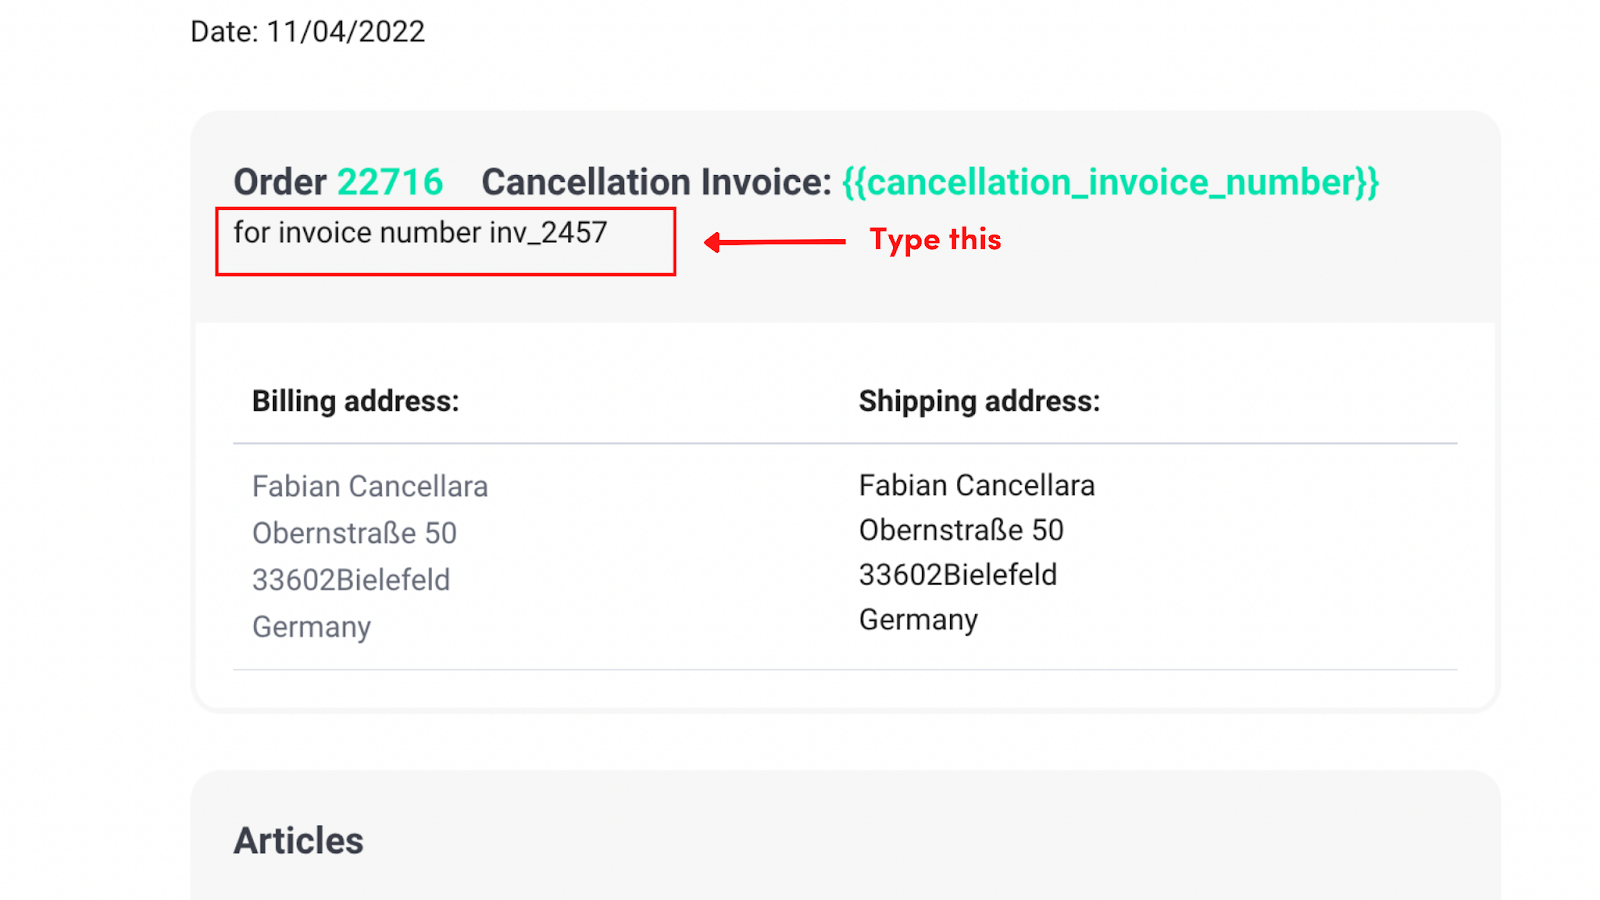Viewport: 1600px width, 900px height.
Task: Click the red 'Type this' annotation
Action: pyautogui.click(x=935, y=240)
